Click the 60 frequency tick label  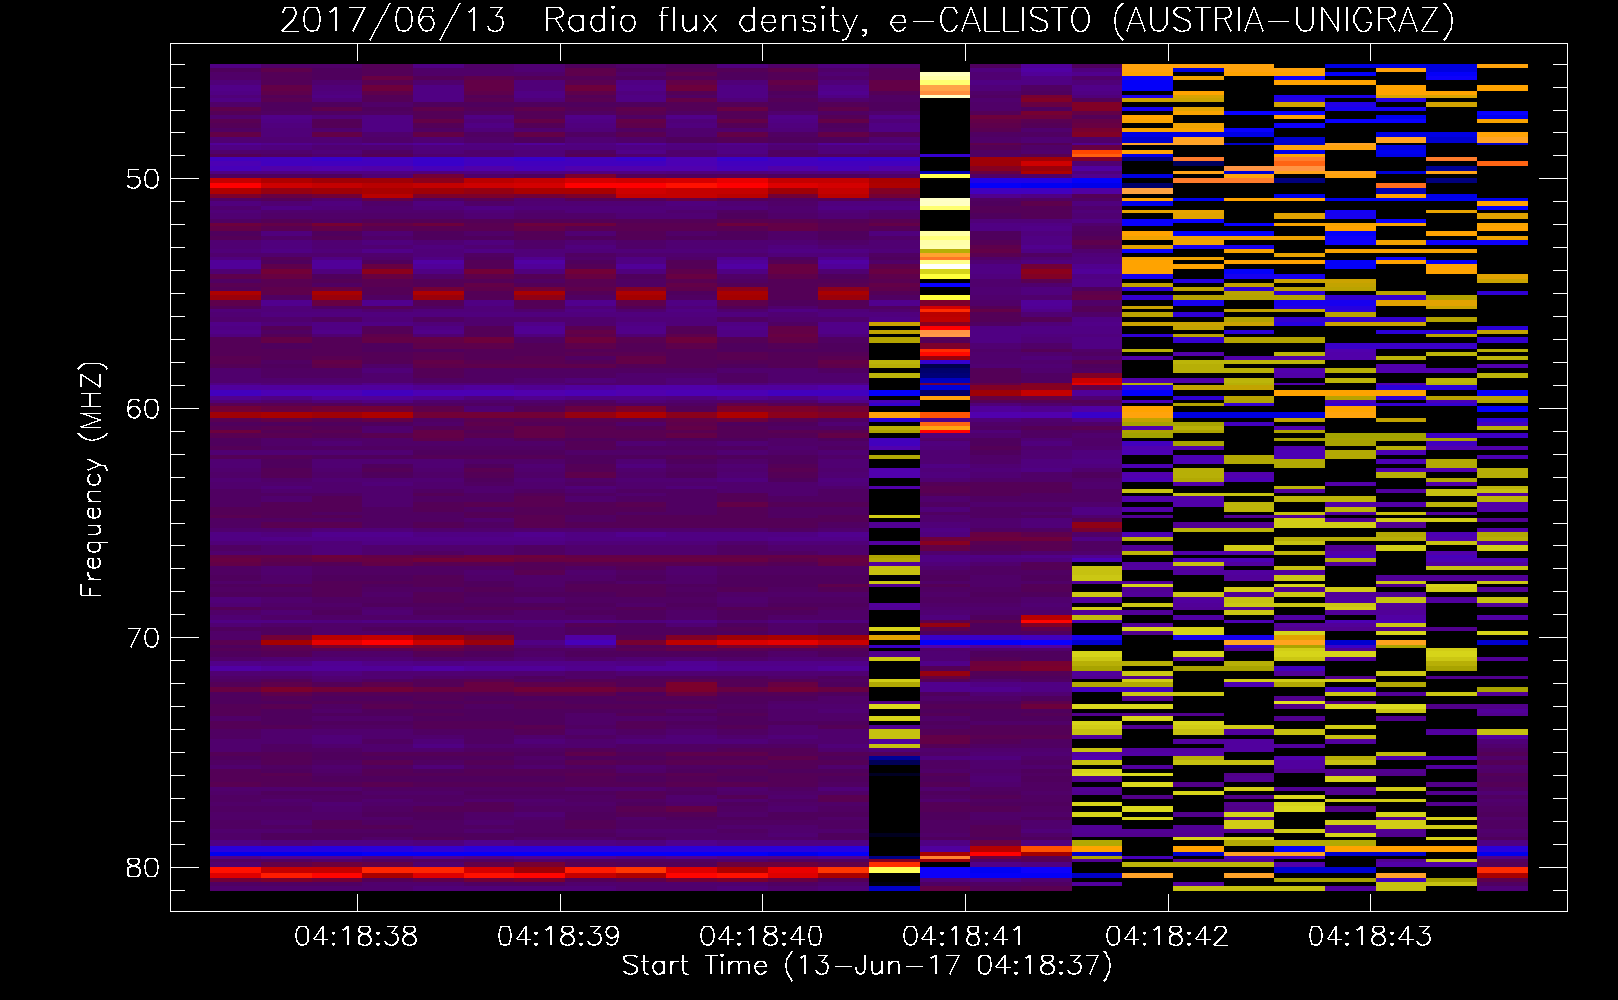pyautogui.click(x=143, y=409)
